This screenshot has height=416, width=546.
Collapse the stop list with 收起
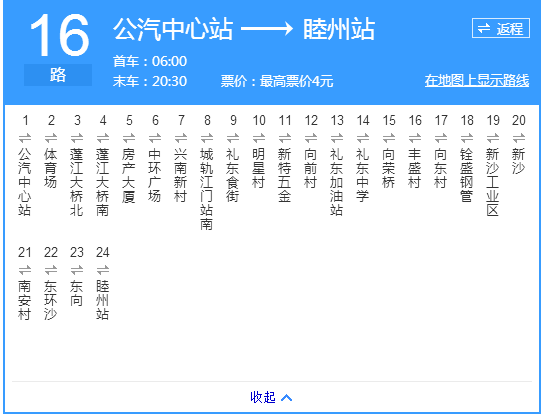click(x=271, y=397)
